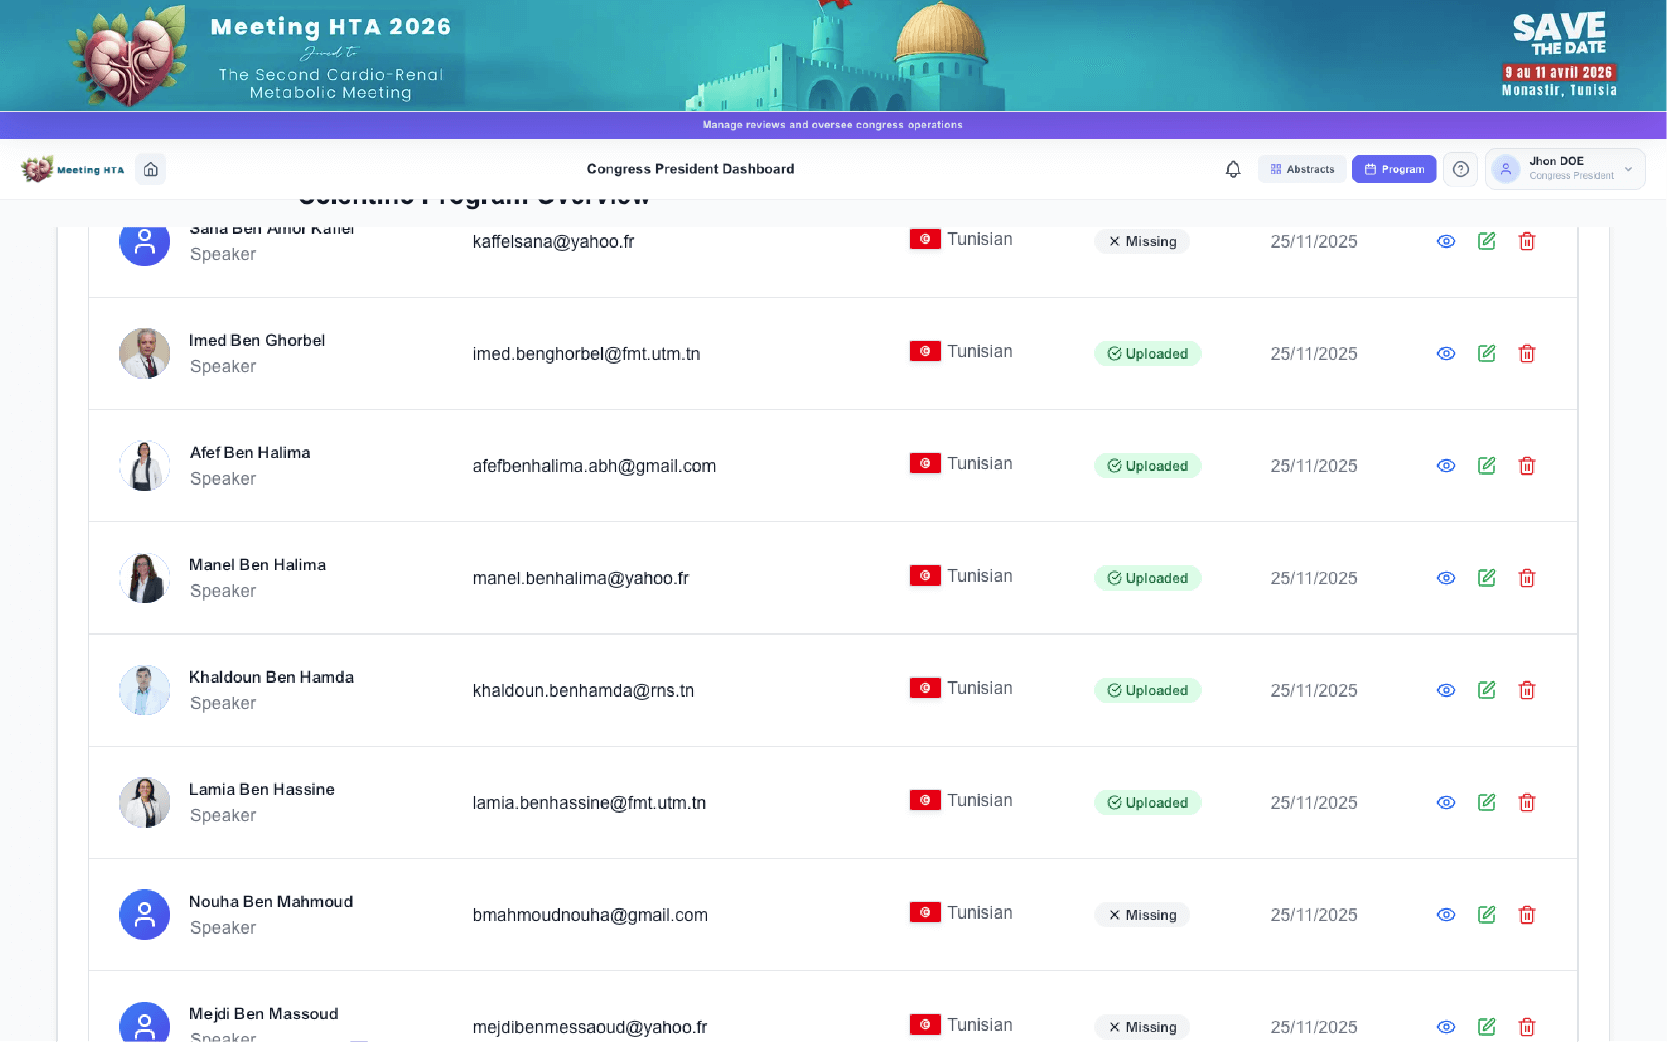
Task: Click the Missing status for Nouha Ben Mahmoud
Action: [1141, 914]
